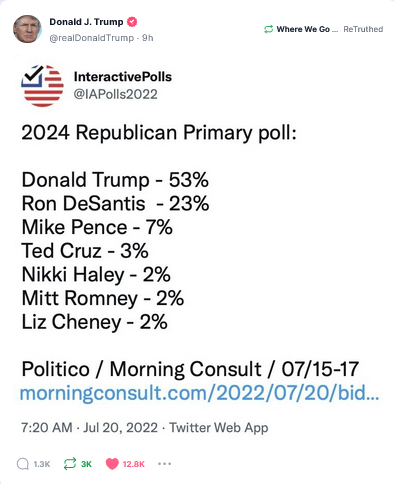This screenshot has height=484, width=394.
Task: Open the three-dot more options menu
Action: (164, 464)
